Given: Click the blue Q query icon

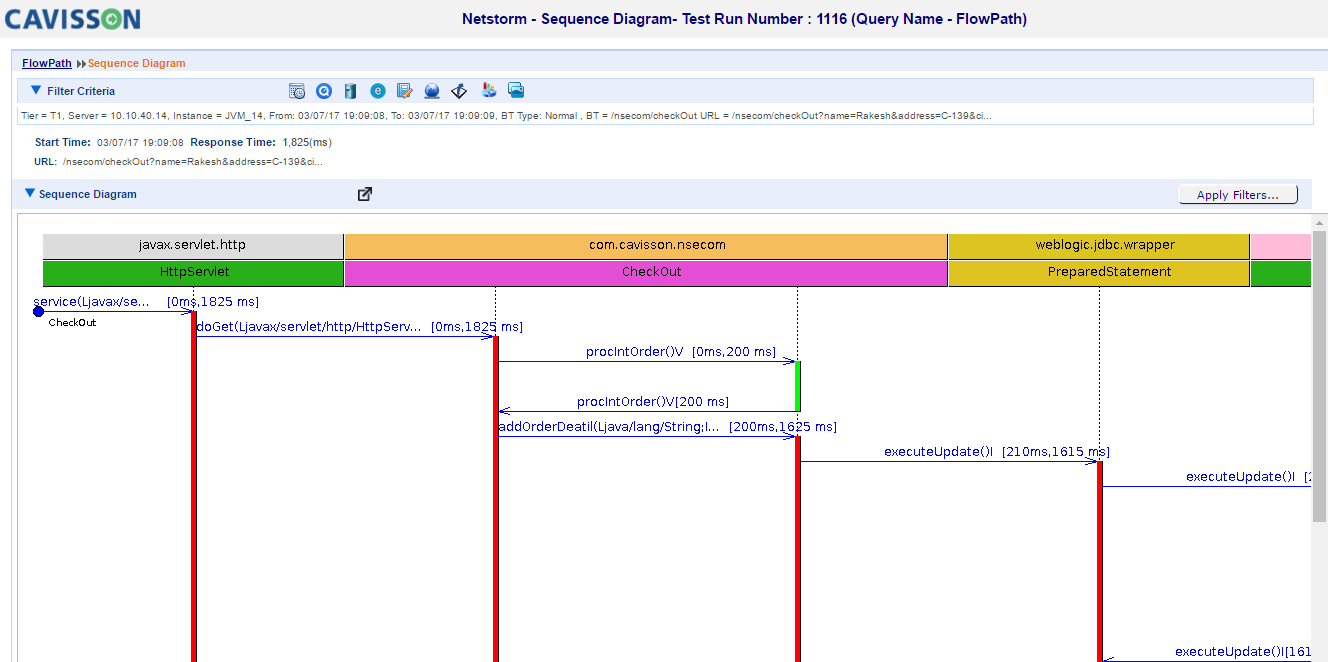Looking at the screenshot, I should point(324,91).
